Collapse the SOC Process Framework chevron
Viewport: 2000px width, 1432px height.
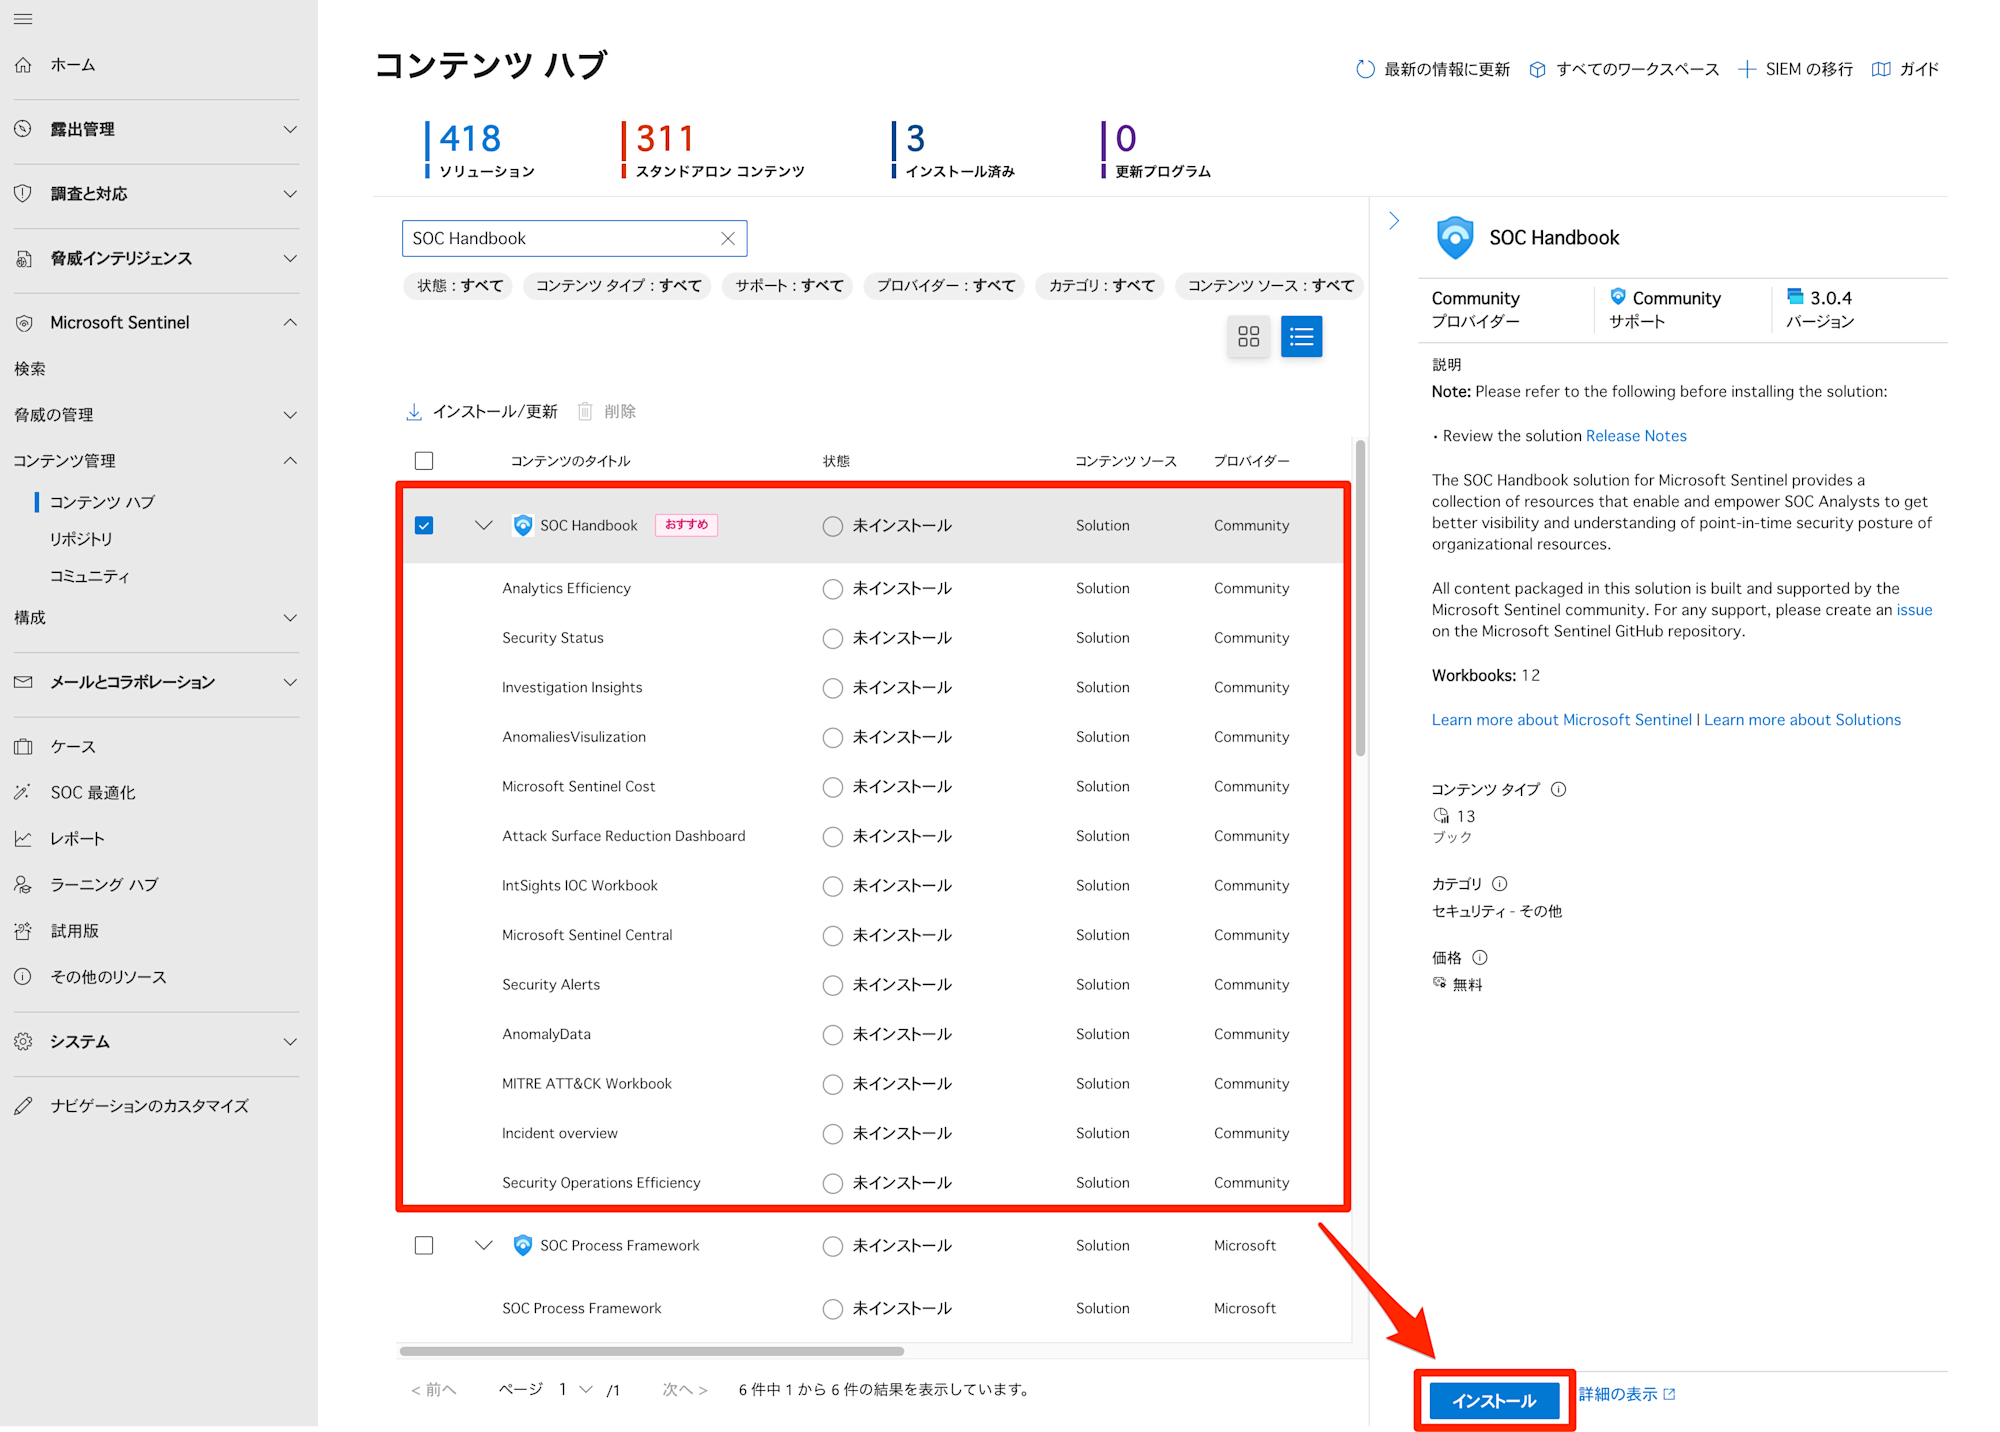(x=484, y=1245)
